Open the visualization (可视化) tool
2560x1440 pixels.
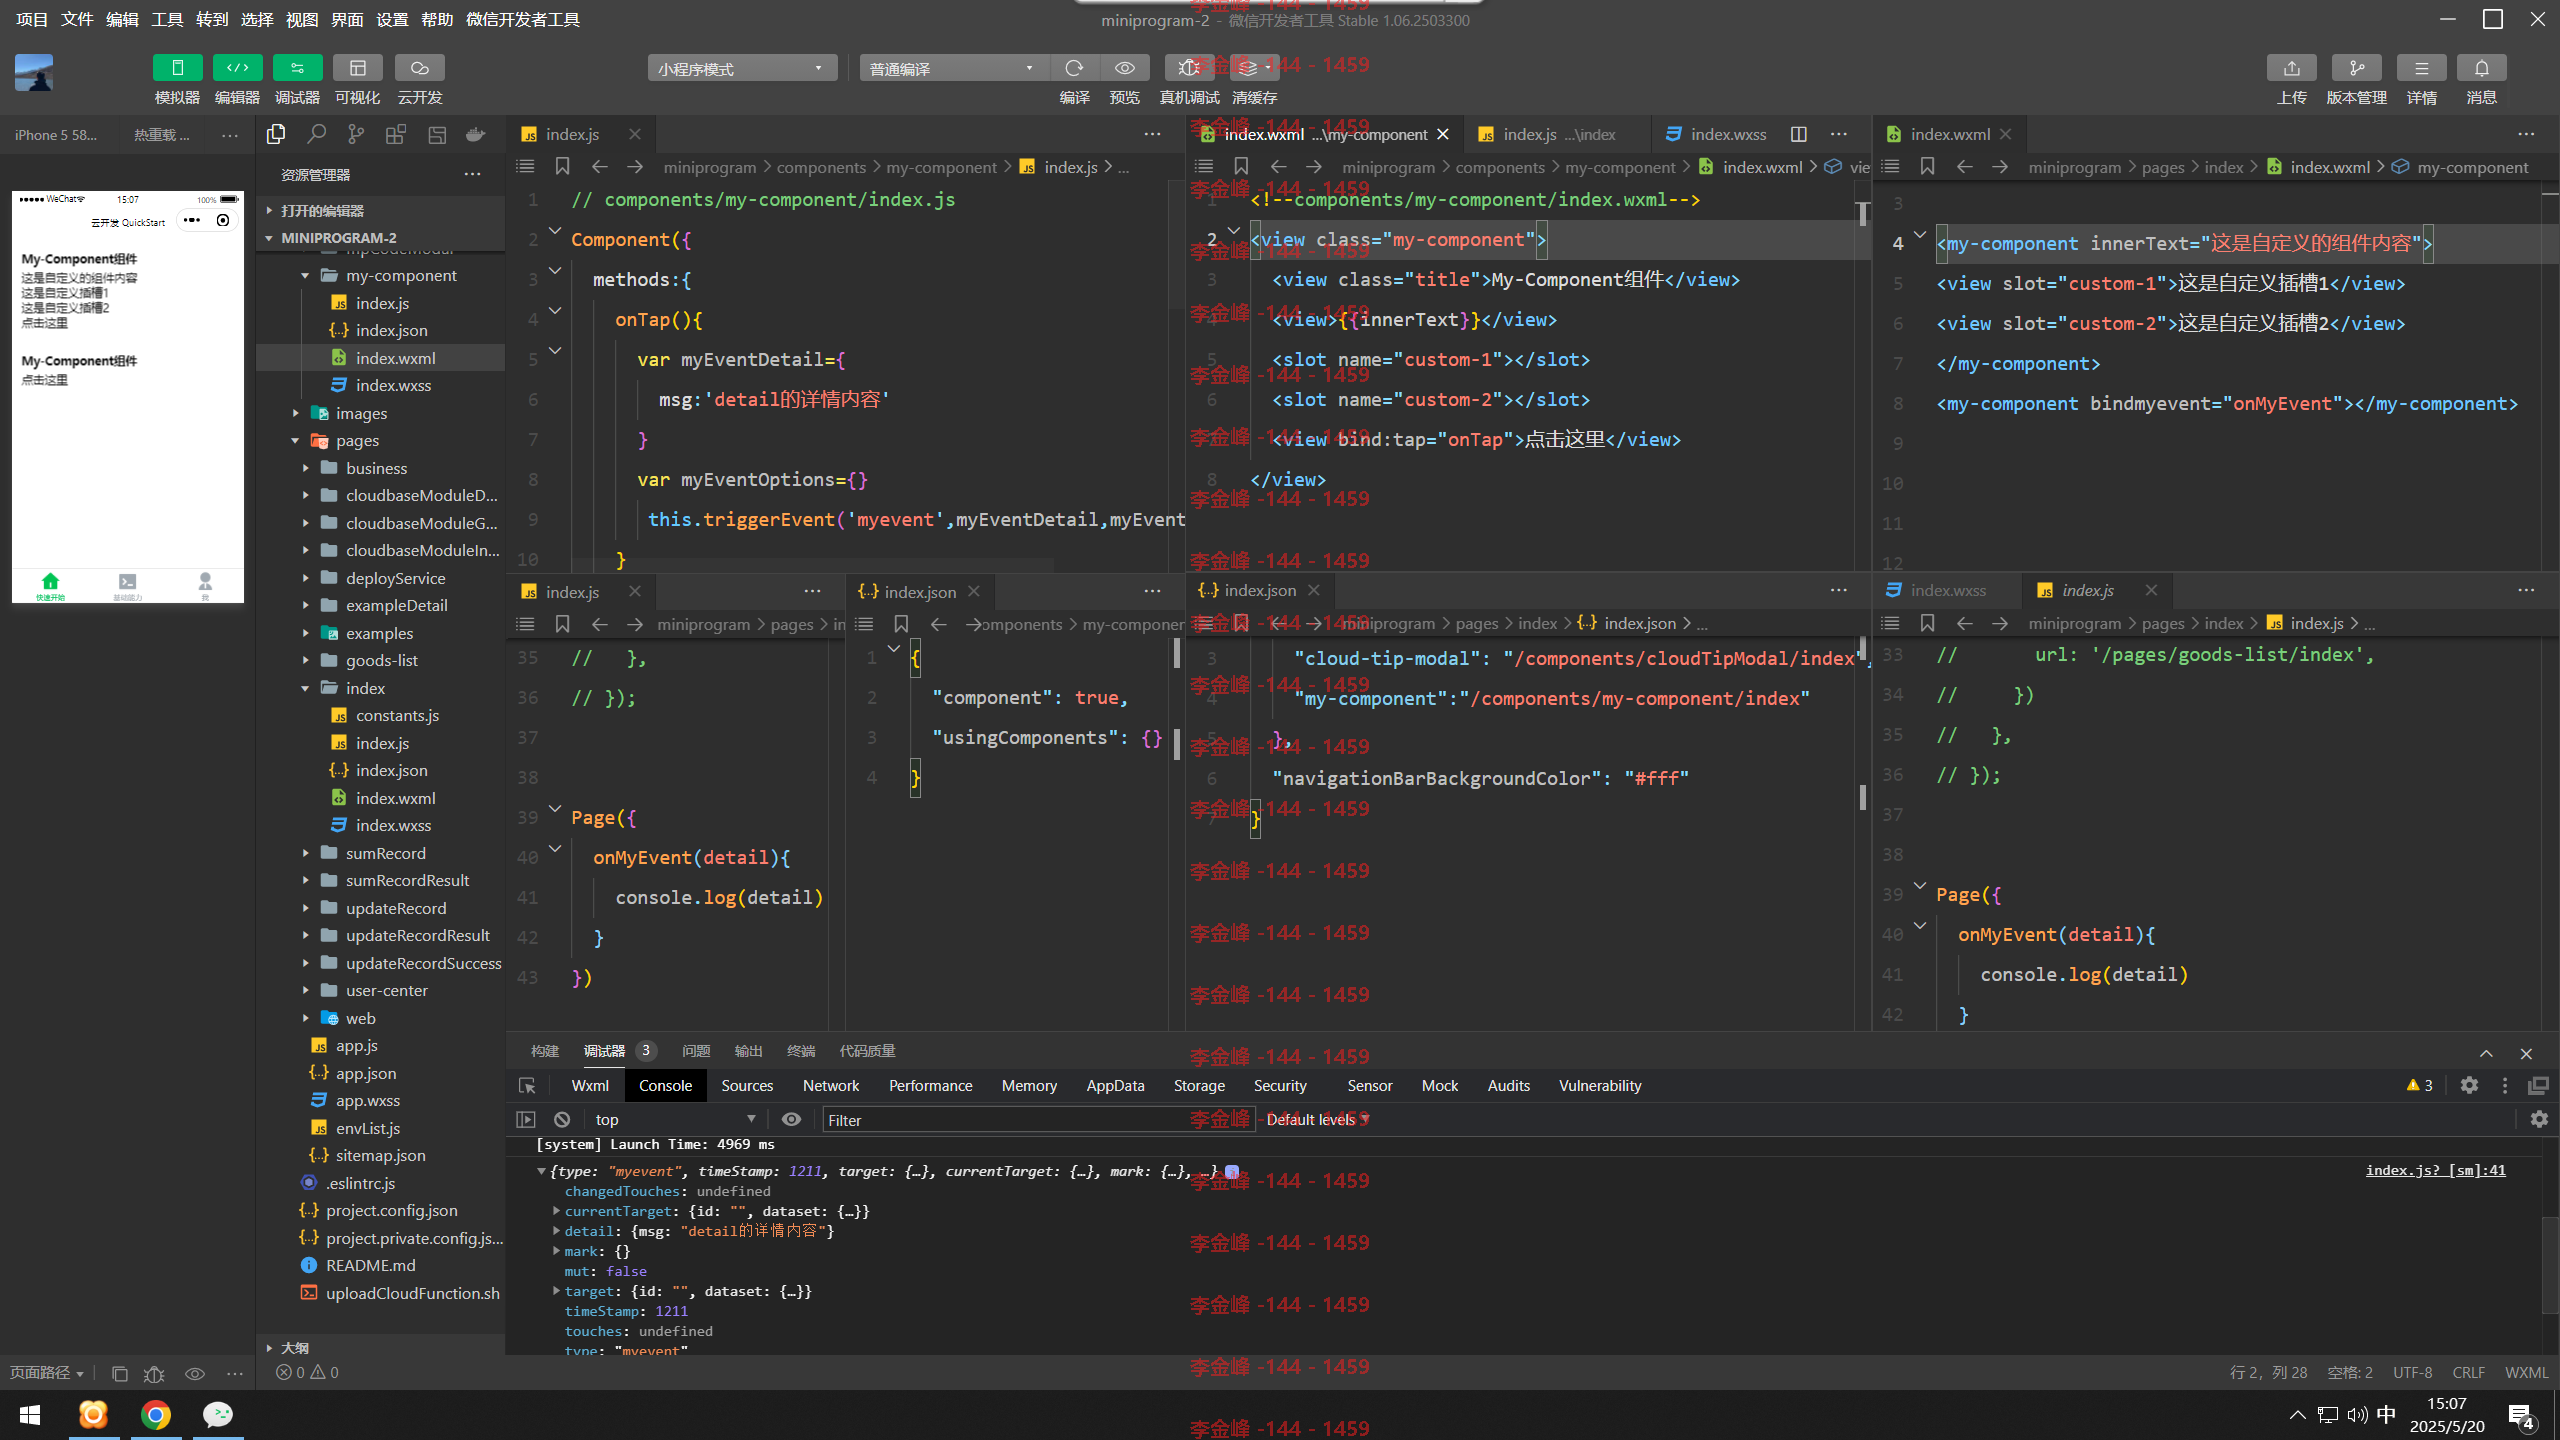coord(357,68)
